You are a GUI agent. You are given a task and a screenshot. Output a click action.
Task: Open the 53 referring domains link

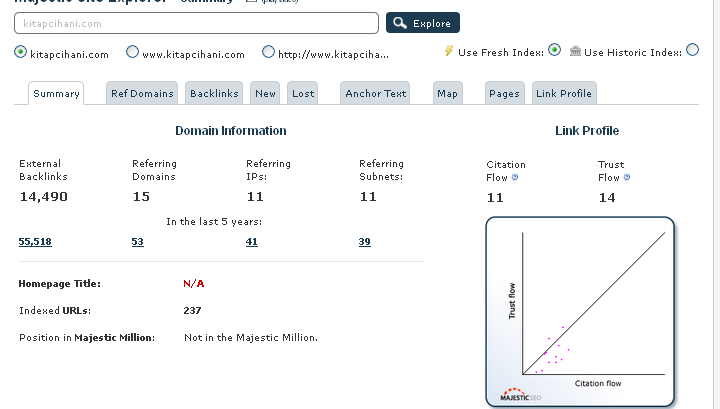click(x=137, y=241)
